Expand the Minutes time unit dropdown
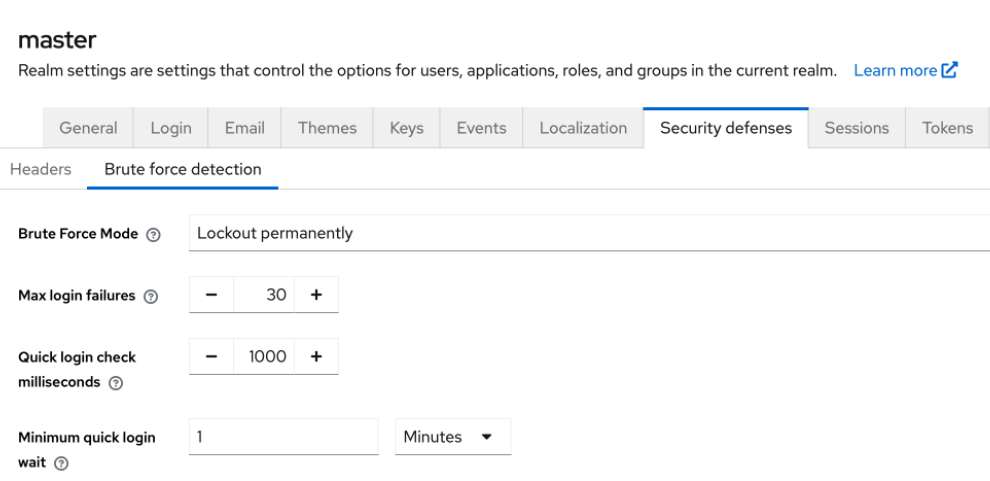The image size is (990, 481). pos(452,437)
